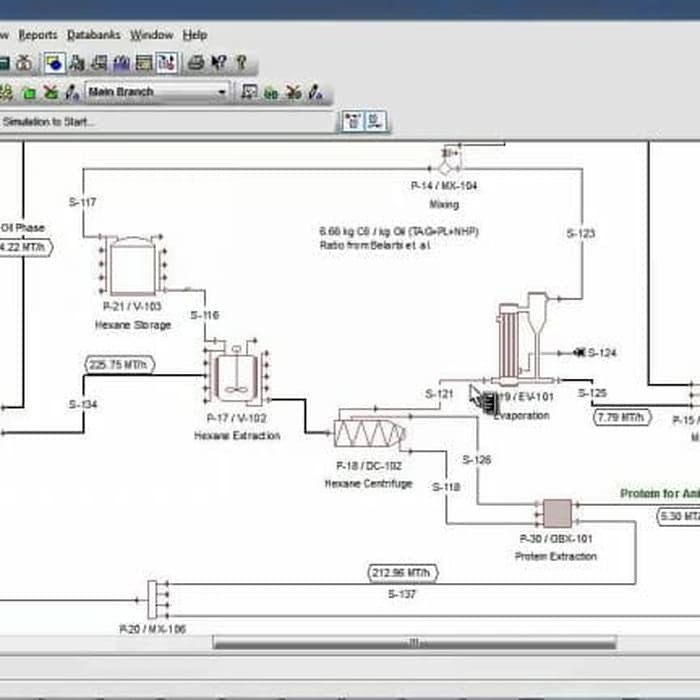Click the S-126 stream label
Image resolution: width=700 pixels, height=700 pixels.
(477, 460)
